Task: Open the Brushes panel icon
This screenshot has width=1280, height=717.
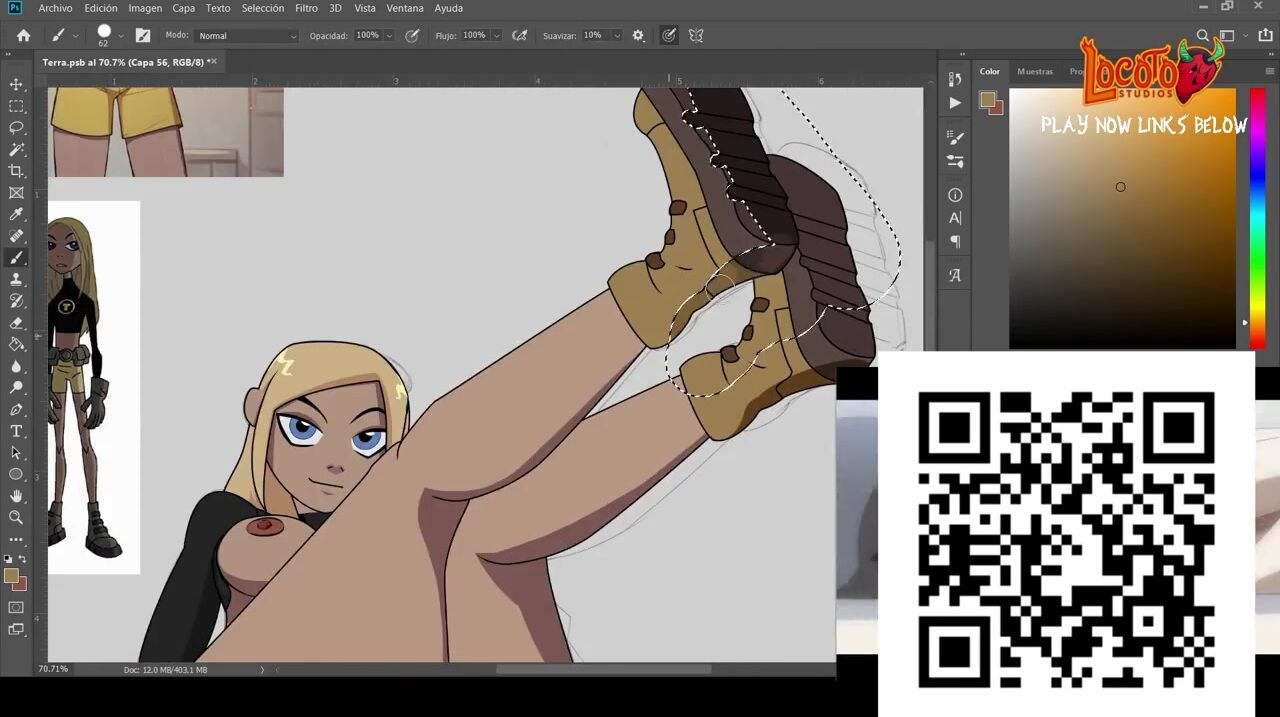Action: (x=955, y=161)
